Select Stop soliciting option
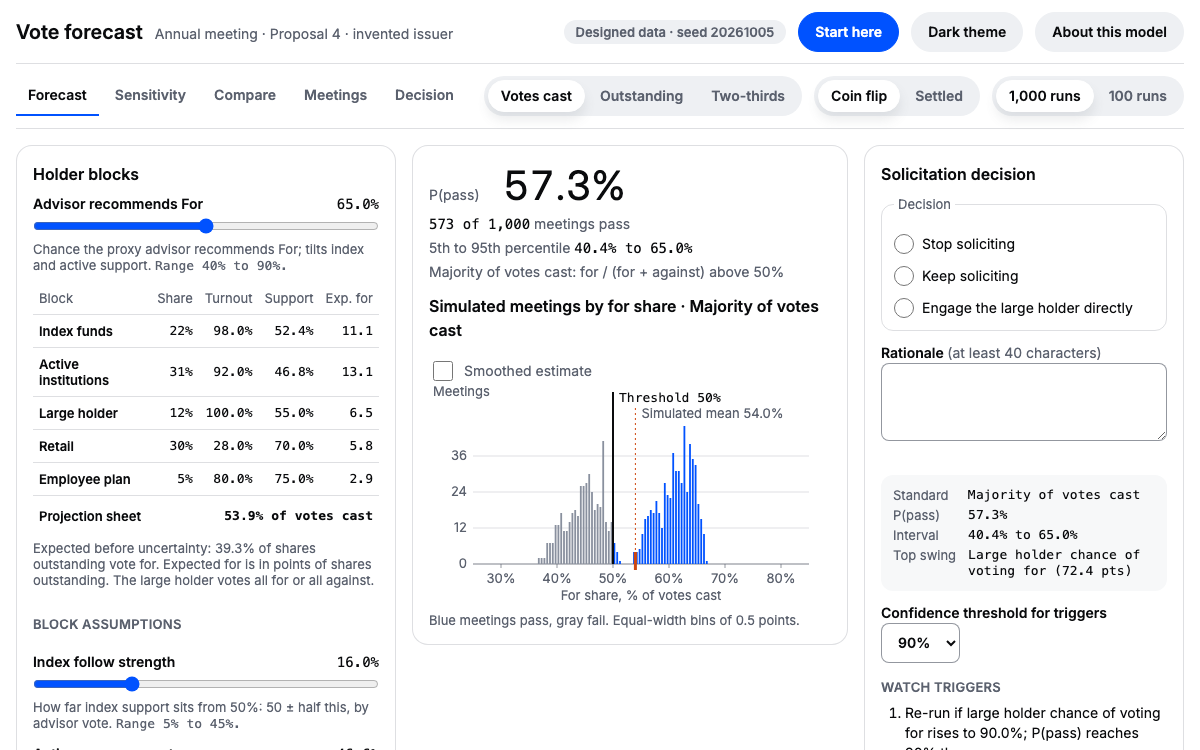1200x750 pixels. click(904, 244)
